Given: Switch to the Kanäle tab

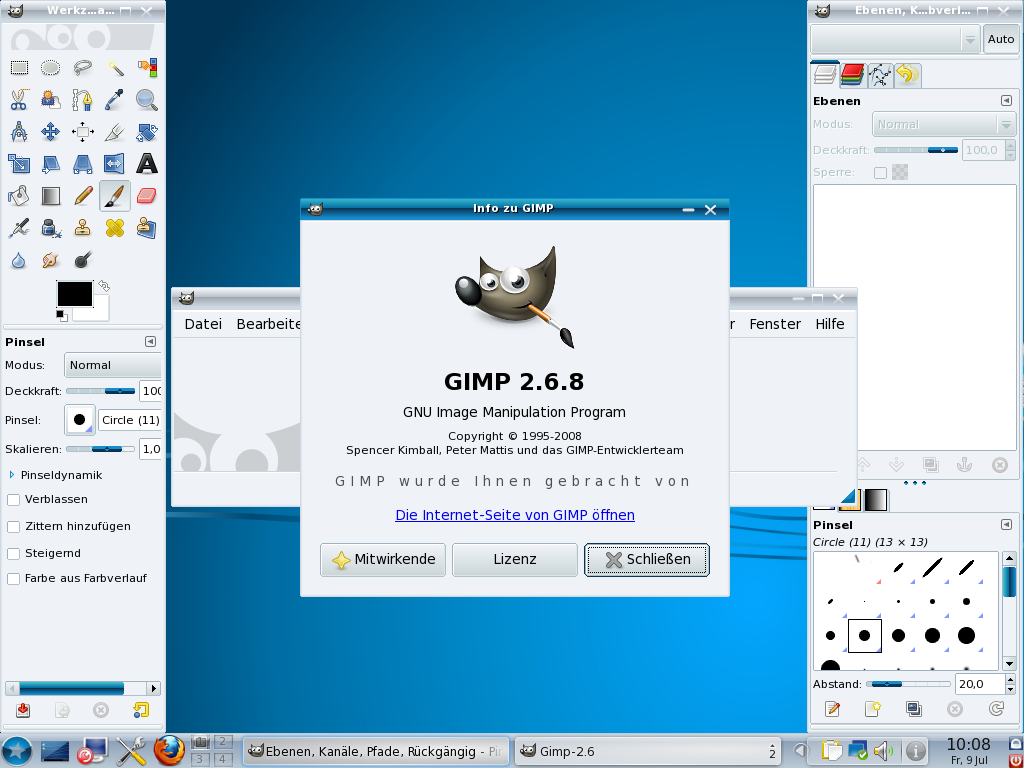Looking at the screenshot, I should tap(852, 73).
